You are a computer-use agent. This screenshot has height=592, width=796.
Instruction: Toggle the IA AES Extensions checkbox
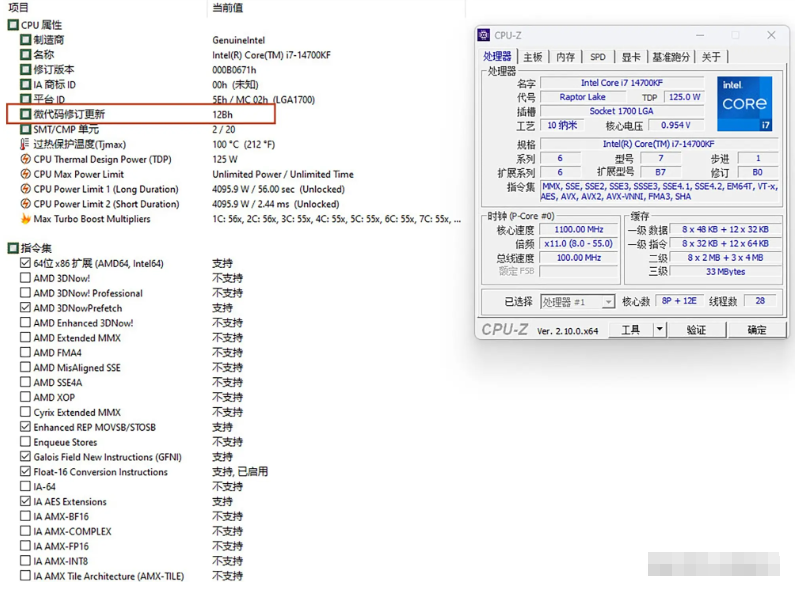click(25, 501)
